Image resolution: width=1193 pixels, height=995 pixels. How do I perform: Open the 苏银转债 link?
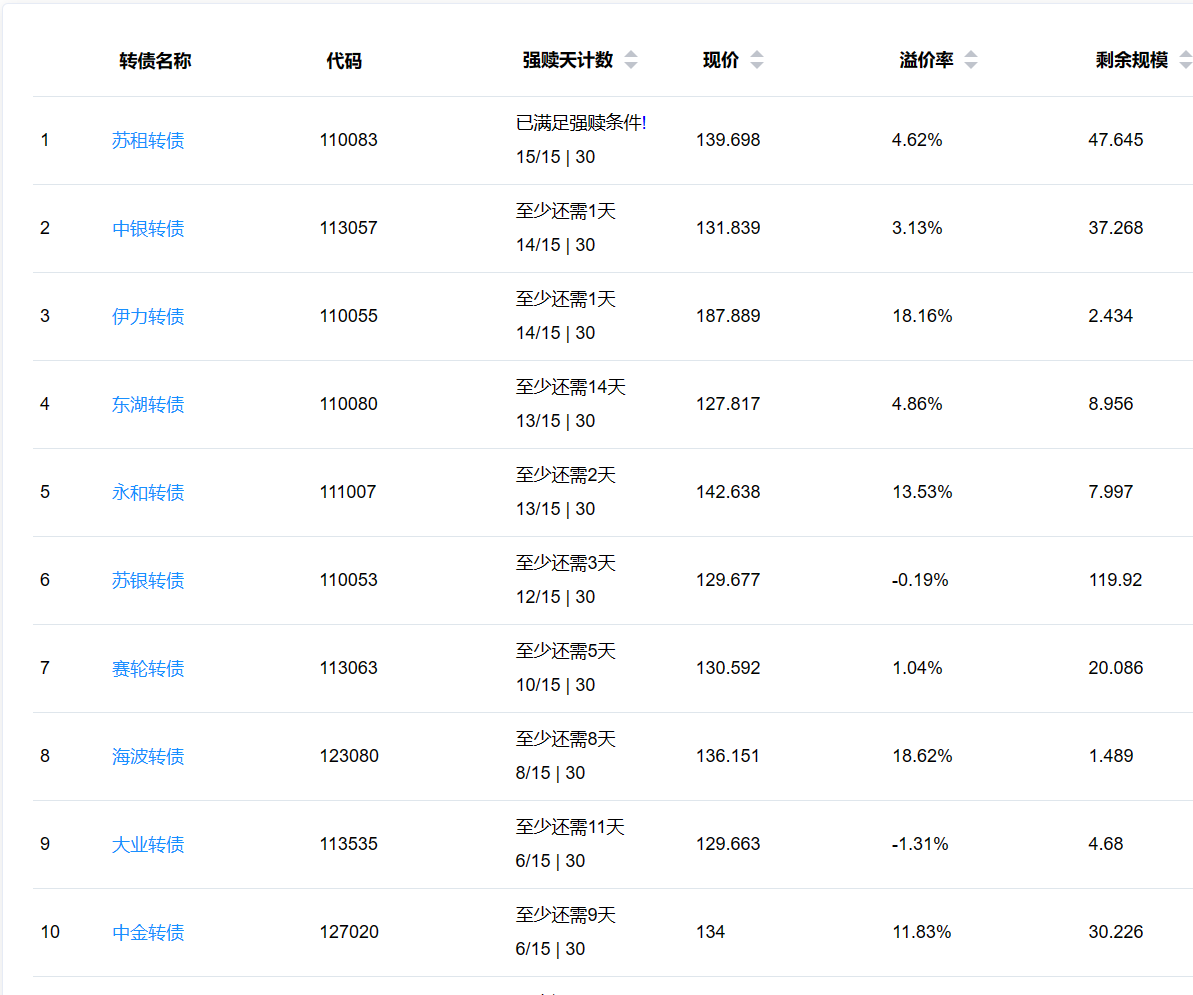point(148,580)
